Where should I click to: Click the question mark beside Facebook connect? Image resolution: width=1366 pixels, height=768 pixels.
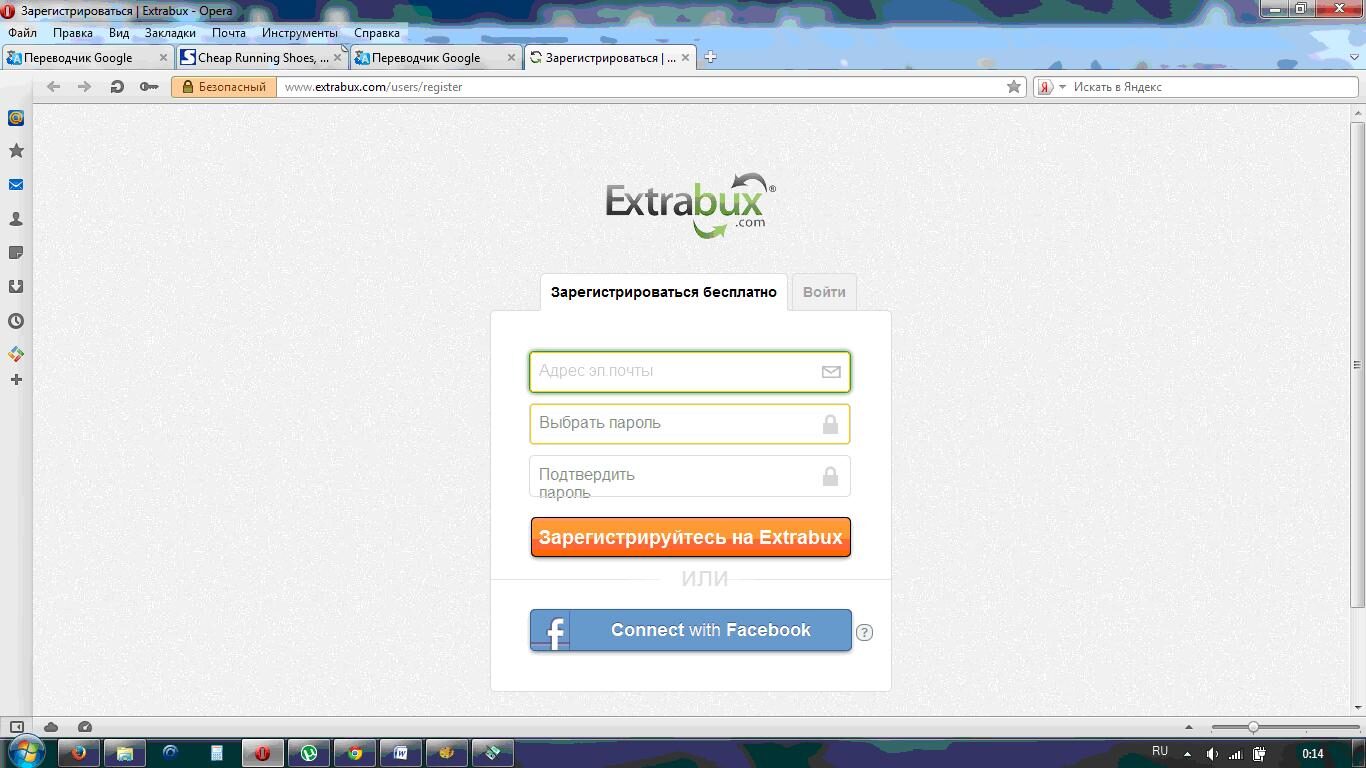[x=864, y=632]
